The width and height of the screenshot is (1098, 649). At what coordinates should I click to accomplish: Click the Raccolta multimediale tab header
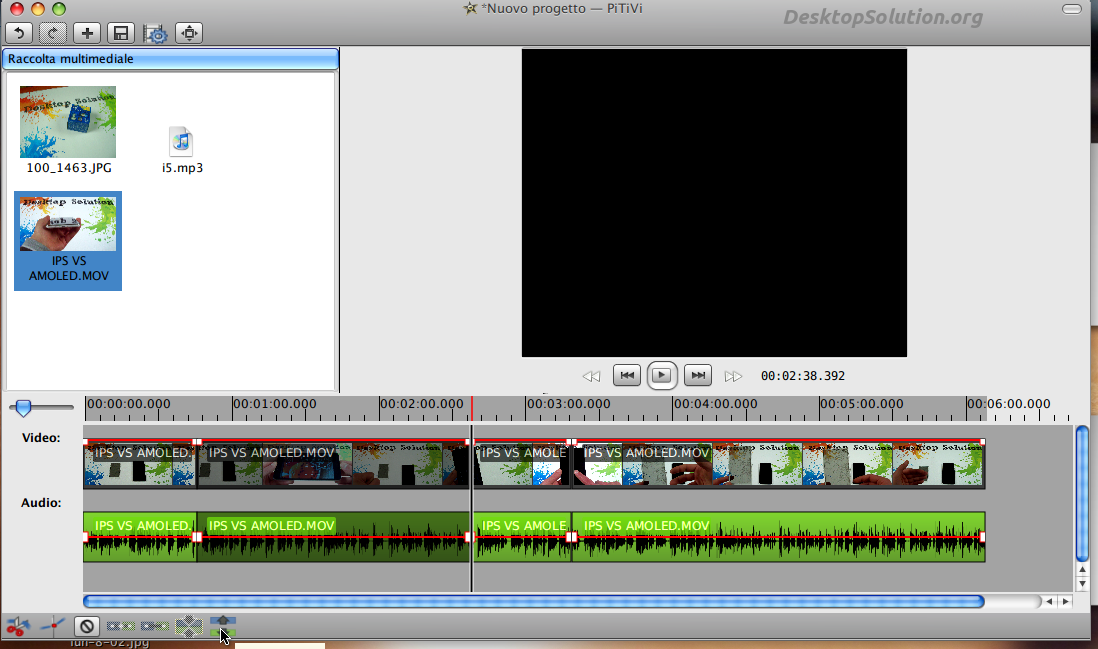[170, 59]
